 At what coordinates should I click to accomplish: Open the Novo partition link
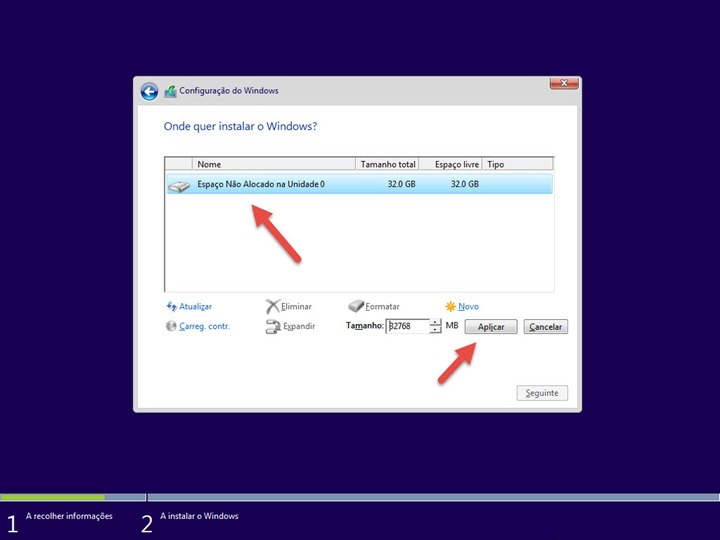pyautogui.click(x=468, y=306)
